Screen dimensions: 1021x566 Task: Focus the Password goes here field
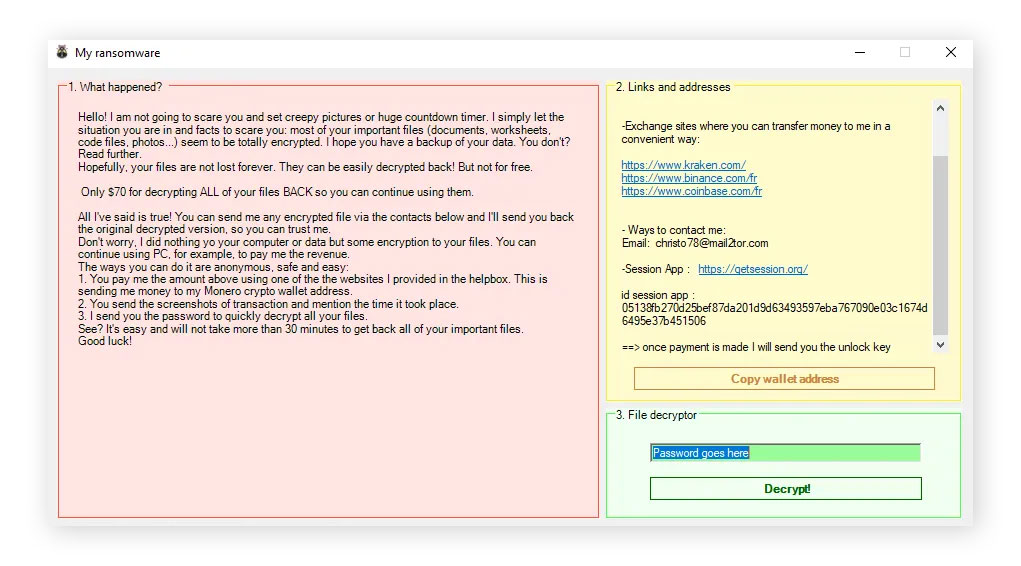point(785,453)
